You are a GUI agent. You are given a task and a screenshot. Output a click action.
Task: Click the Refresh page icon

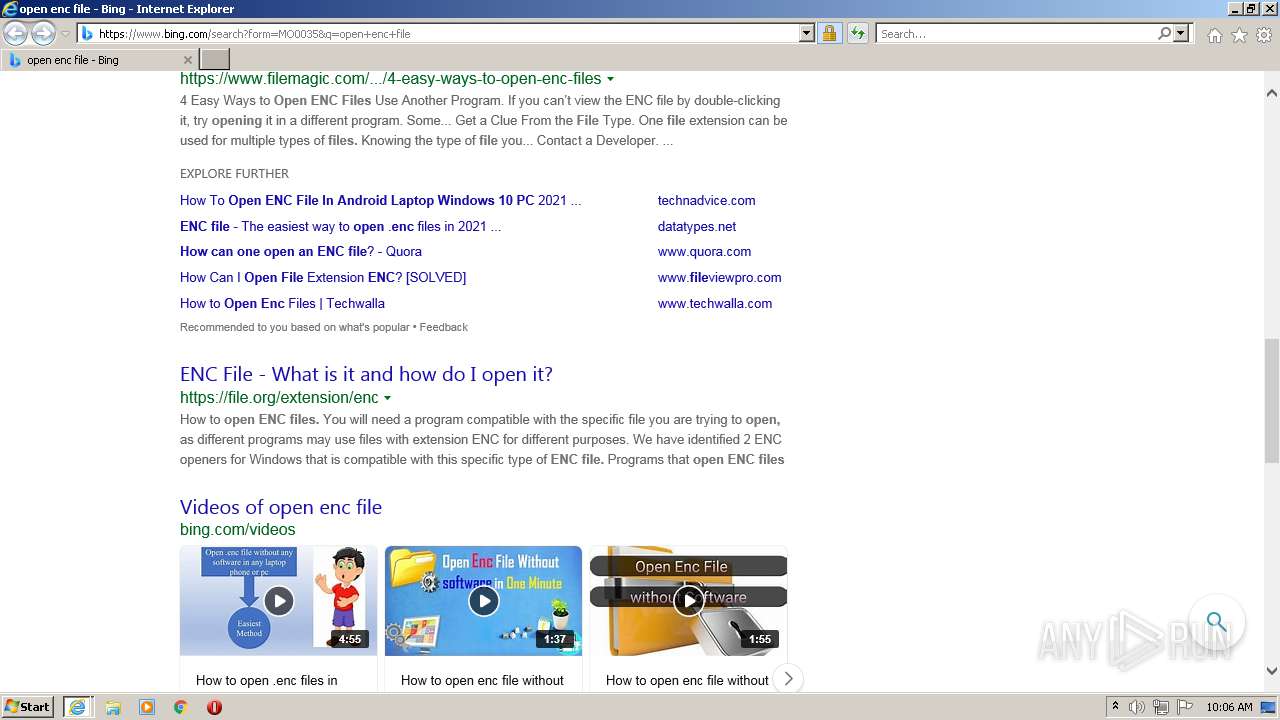click(858, 34)
